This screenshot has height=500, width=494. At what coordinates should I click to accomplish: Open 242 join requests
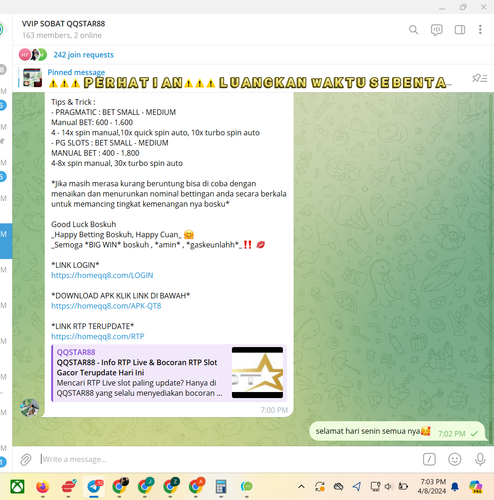pyautogui.click(x=83, y=55)
